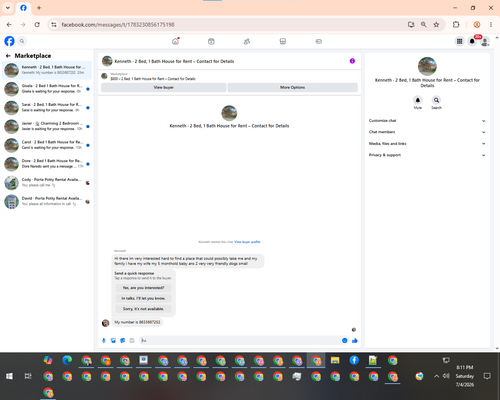This screenshot has height=400, width=500.
Task: Expand Media, files and links section
Action: tap(427, 144)
